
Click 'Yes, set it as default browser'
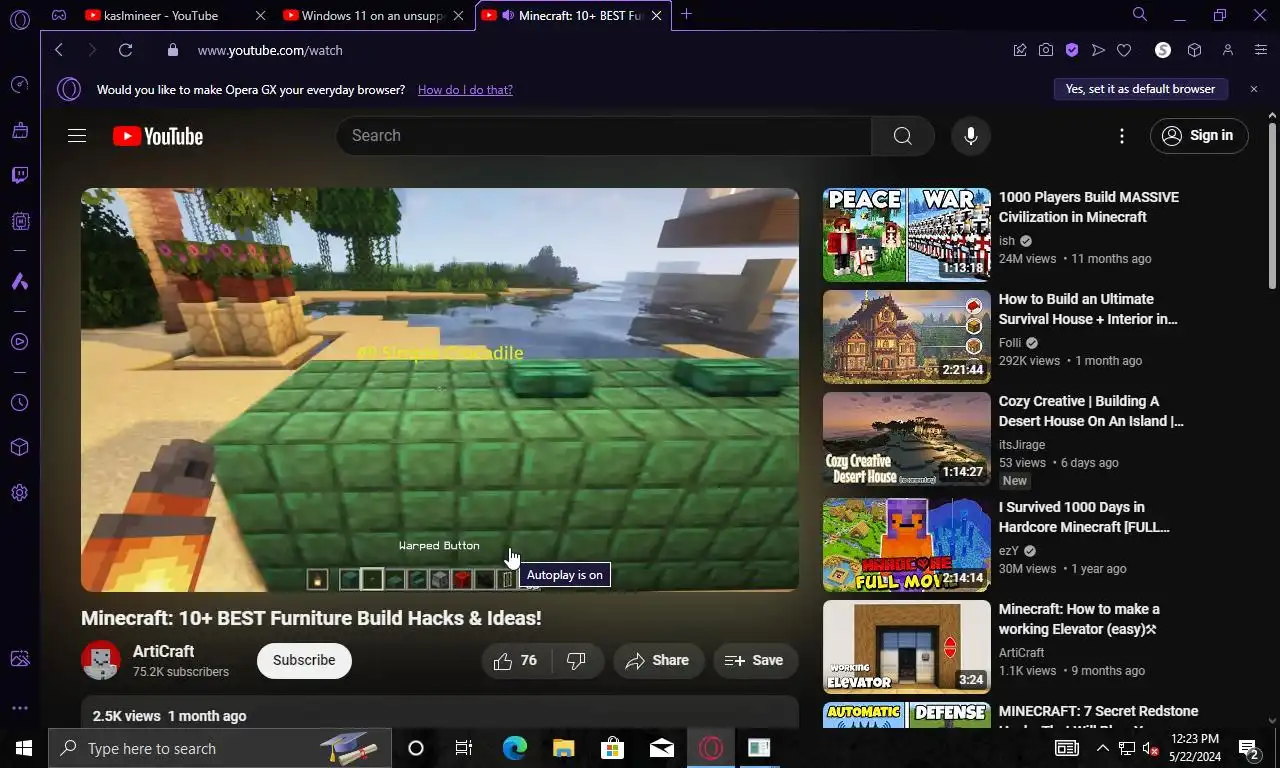[x=1140, y=89]
